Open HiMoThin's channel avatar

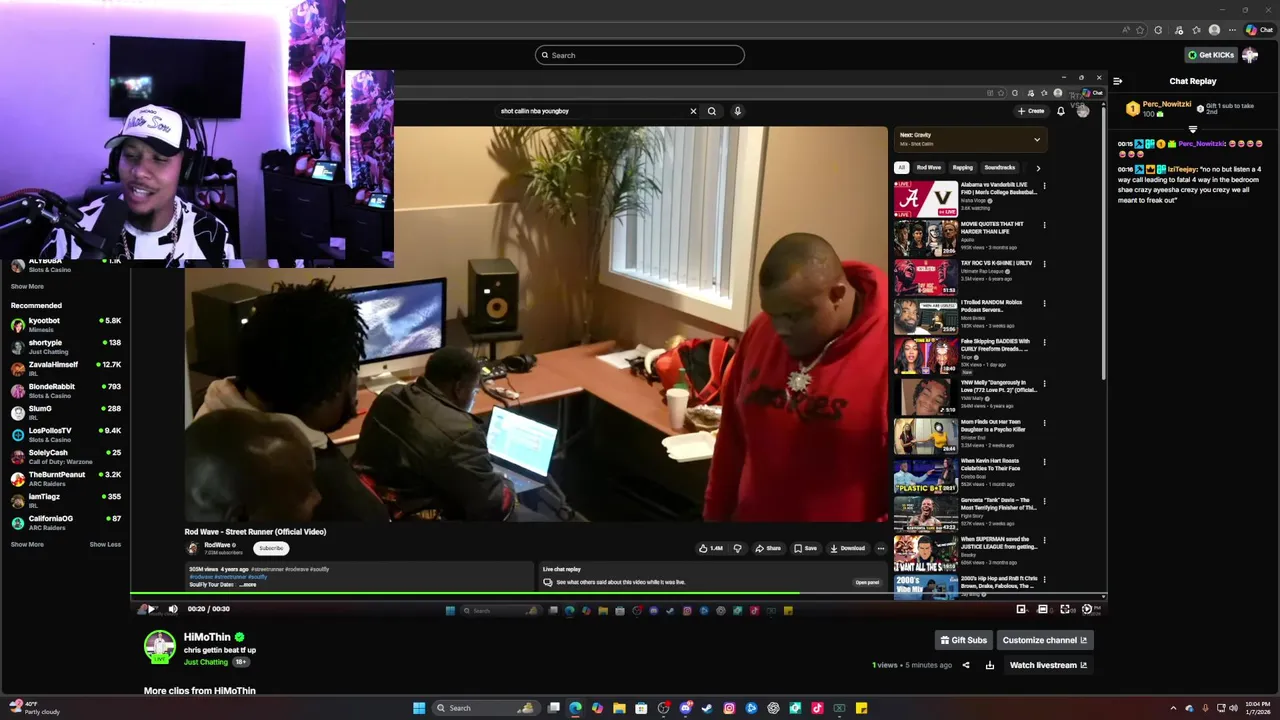pos(160,647)
